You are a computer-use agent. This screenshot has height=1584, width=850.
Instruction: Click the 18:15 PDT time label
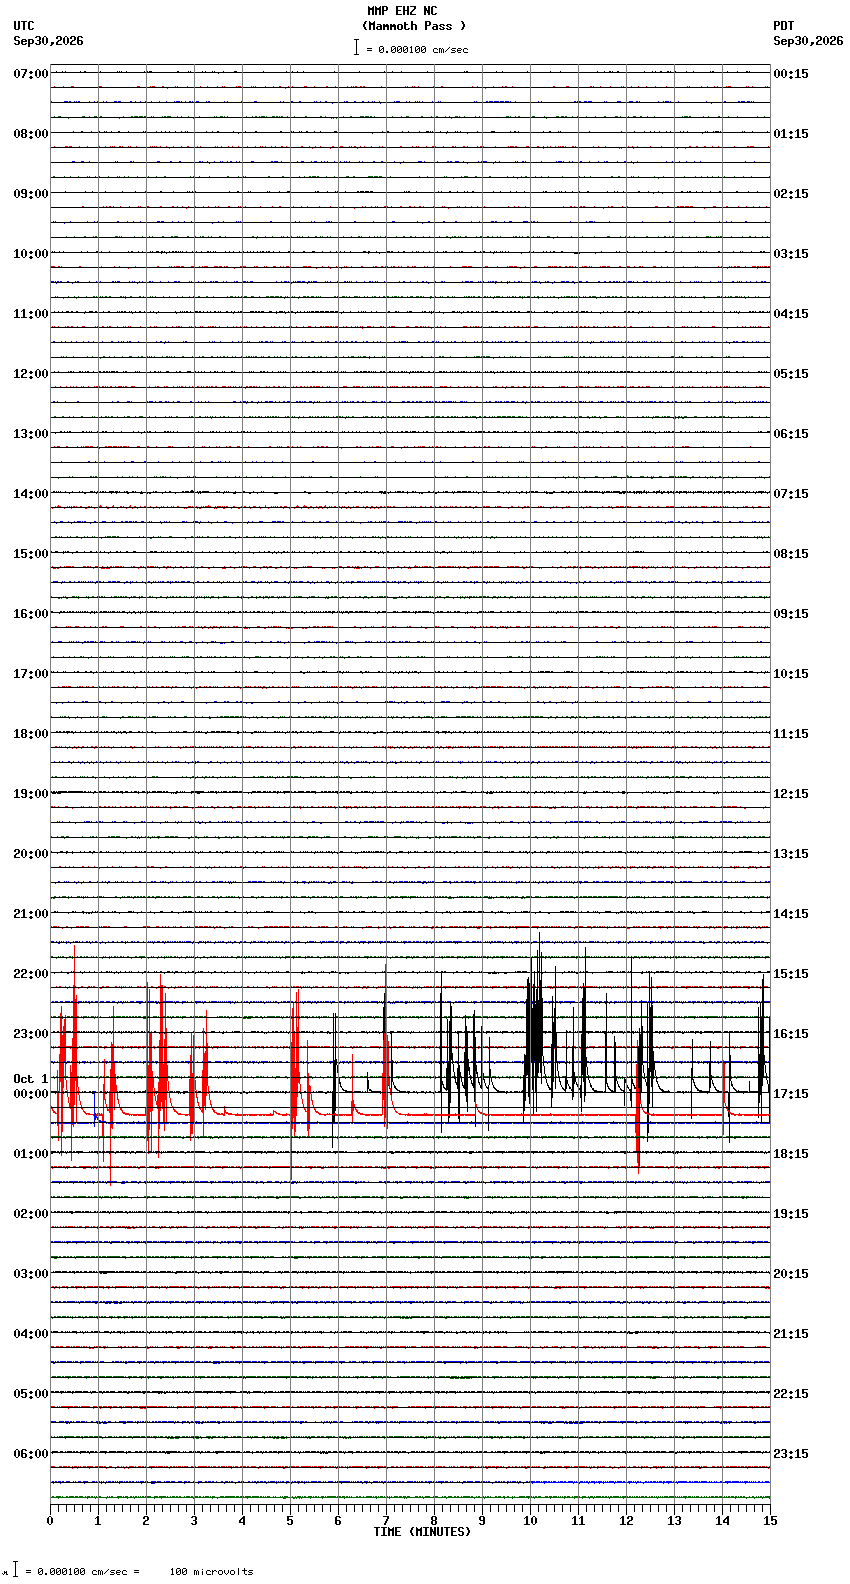791,1154
